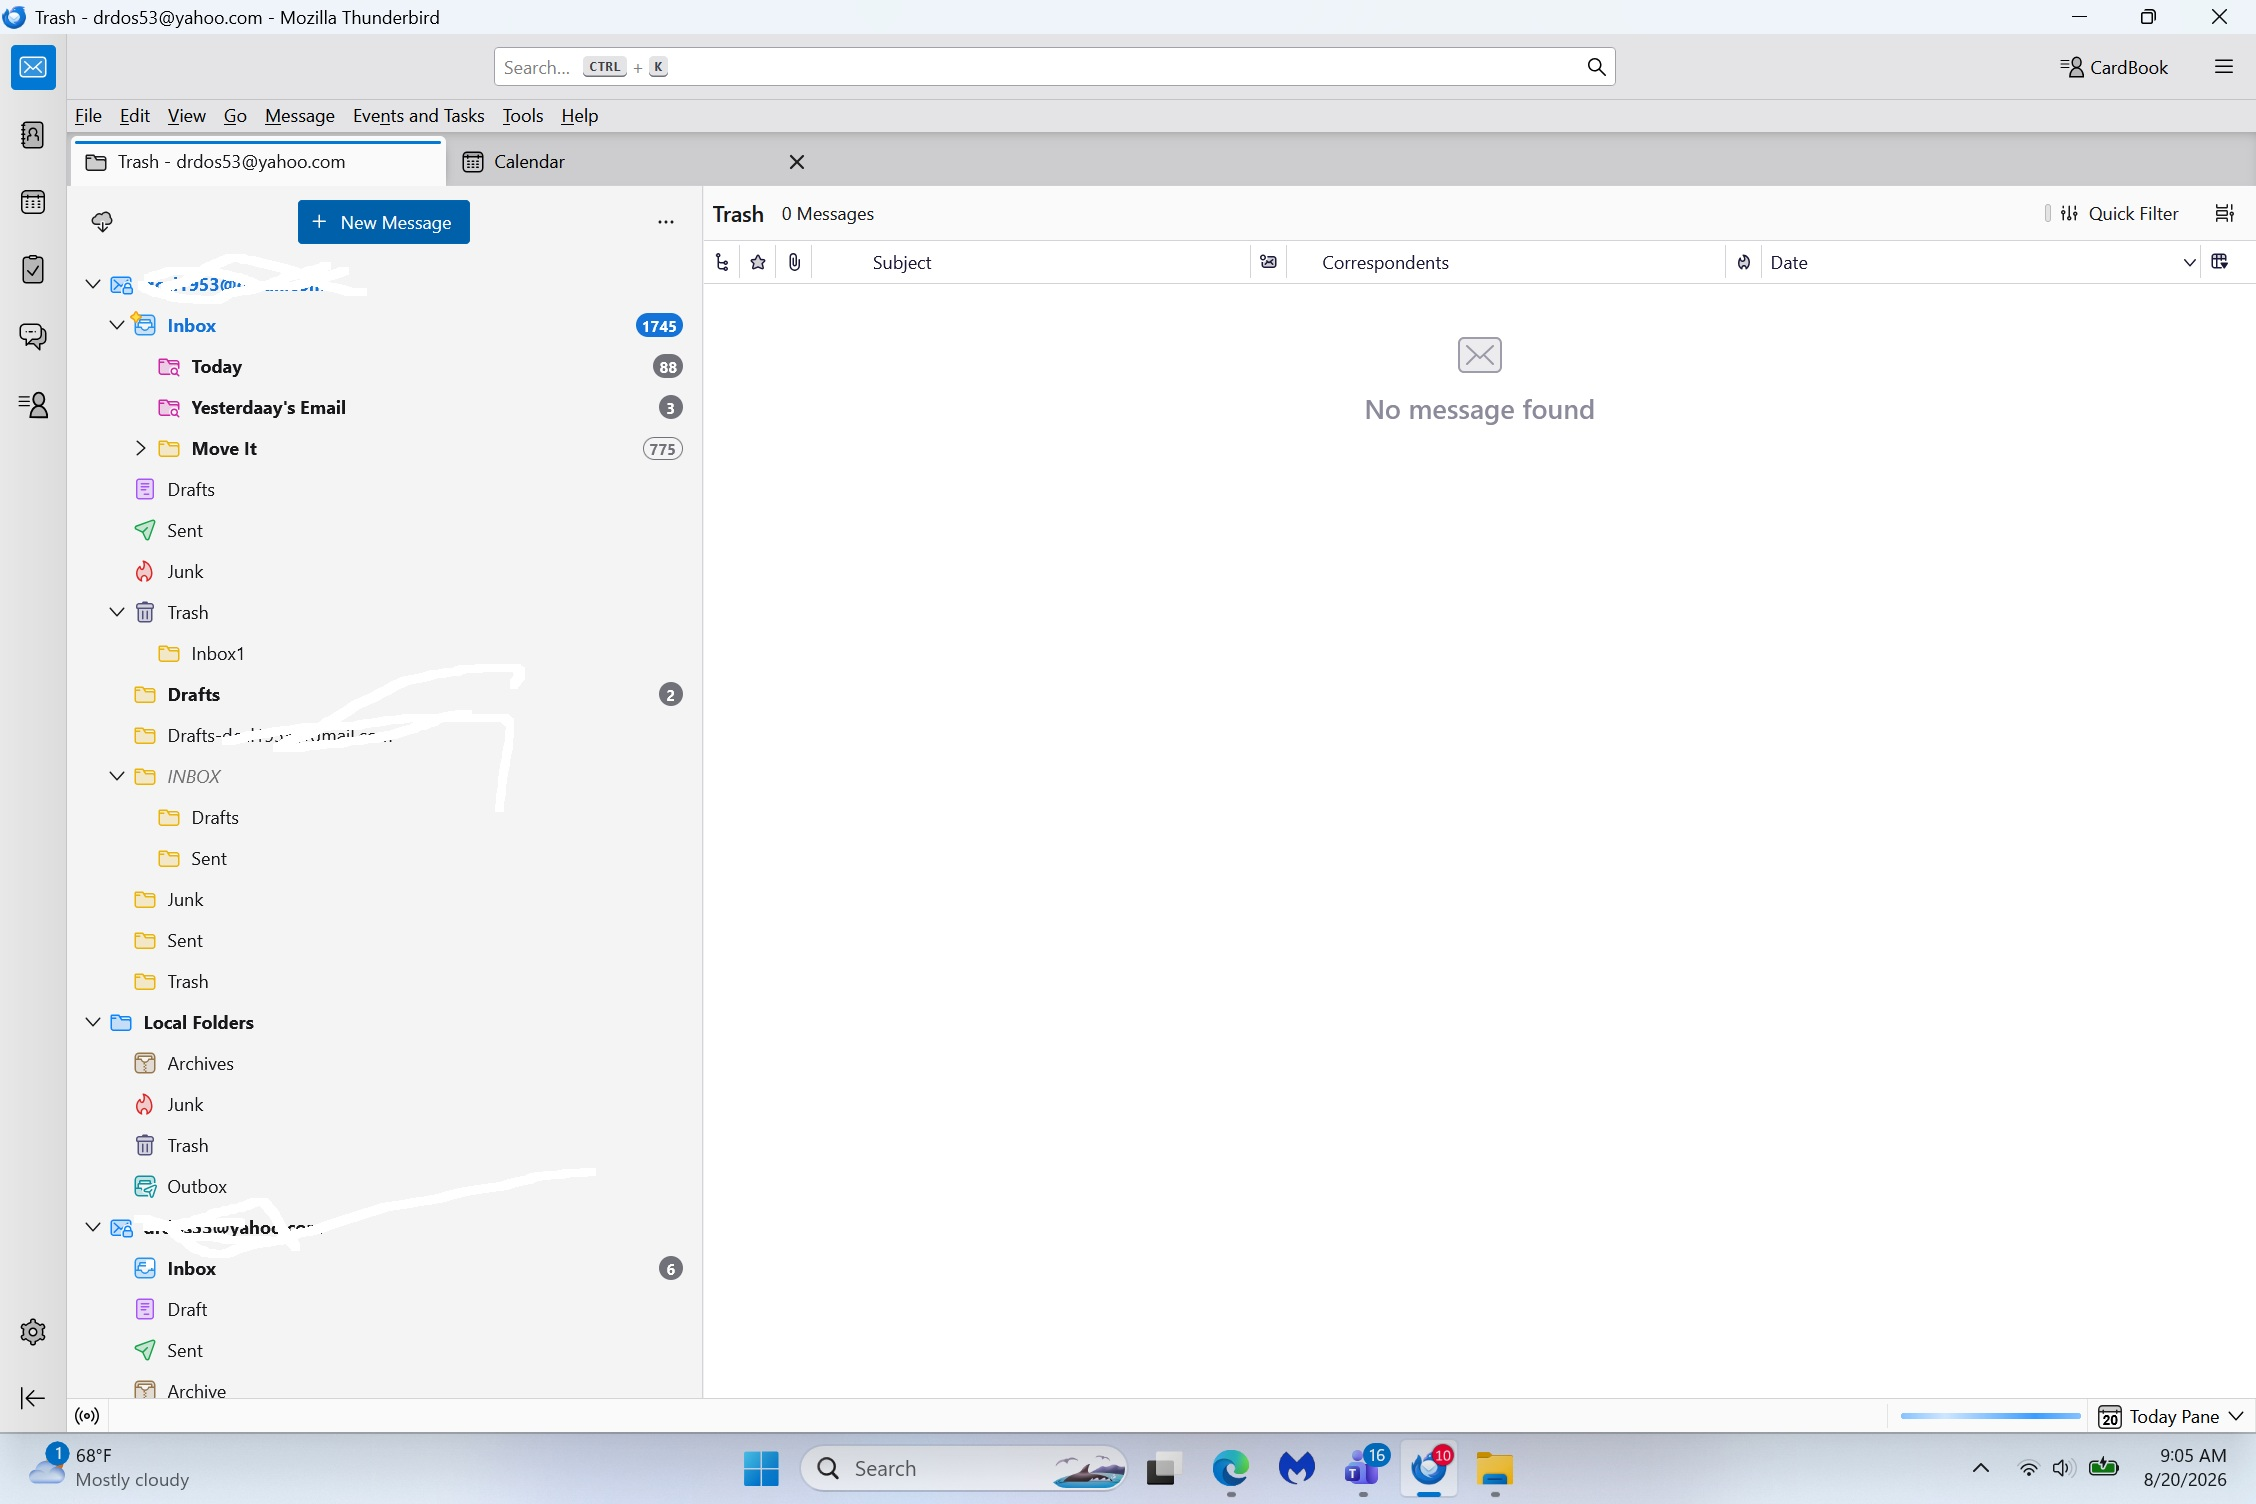This screenshot has width=2256, height=1504.
Task: Open the Go menu
Action: 235,116
